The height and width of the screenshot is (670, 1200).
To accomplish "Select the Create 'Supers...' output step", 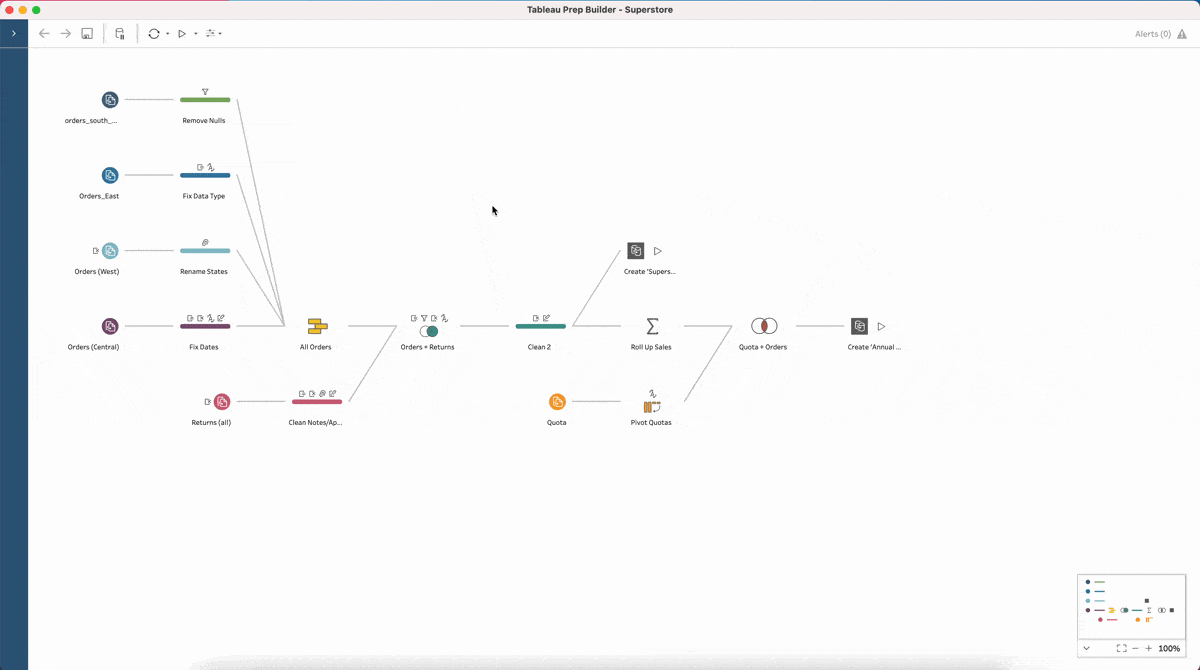I will (x=636, y=251).
